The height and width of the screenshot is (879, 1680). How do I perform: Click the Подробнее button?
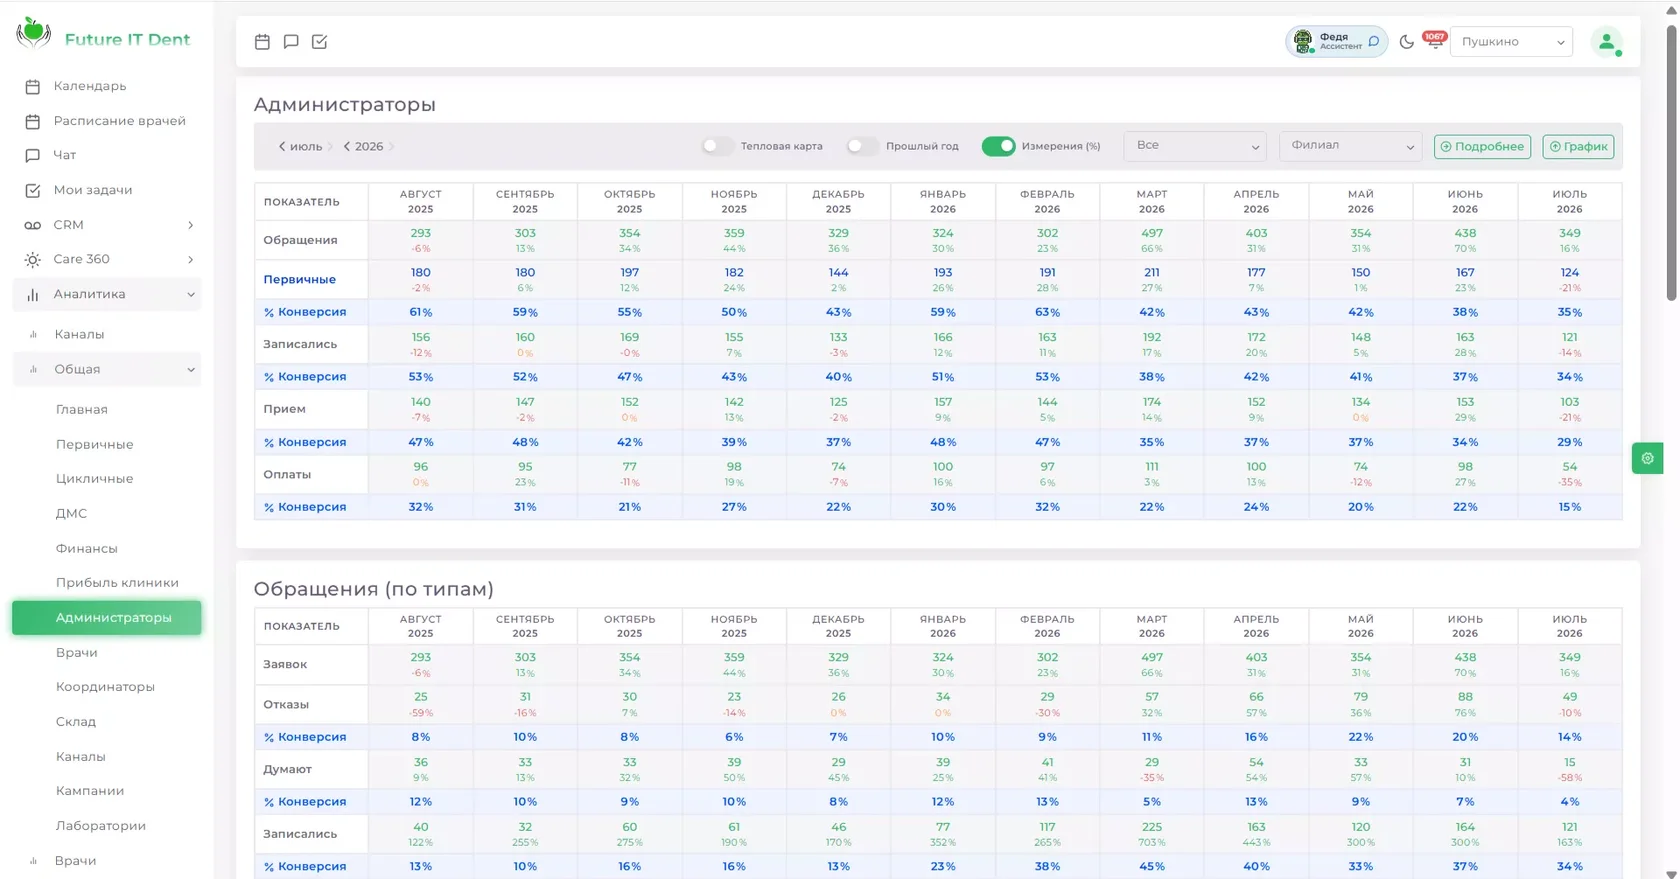coord(1482,146)
